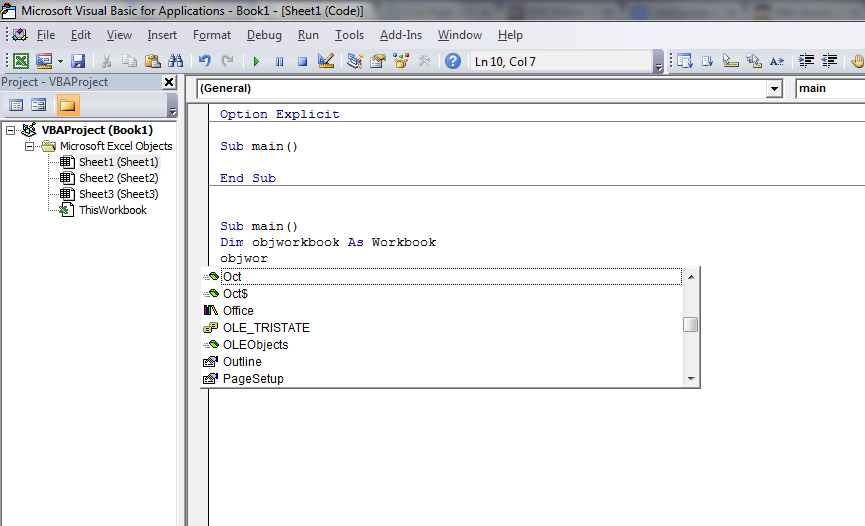Open Project Explorer toolbar icon
This screenshot has height=526, width=865.
pos(355,61)
